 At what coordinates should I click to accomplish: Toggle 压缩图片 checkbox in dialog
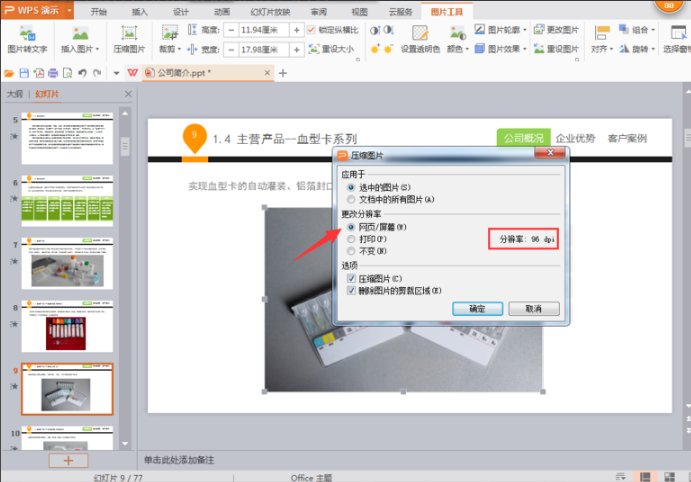pyautogui.click(x=351, y=278)
